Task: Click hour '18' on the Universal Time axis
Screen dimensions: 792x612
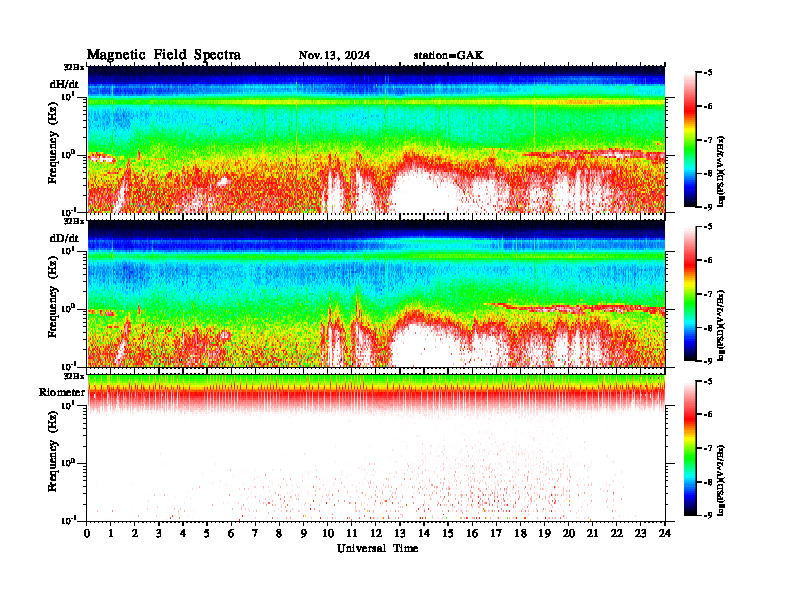Action: 520,534
